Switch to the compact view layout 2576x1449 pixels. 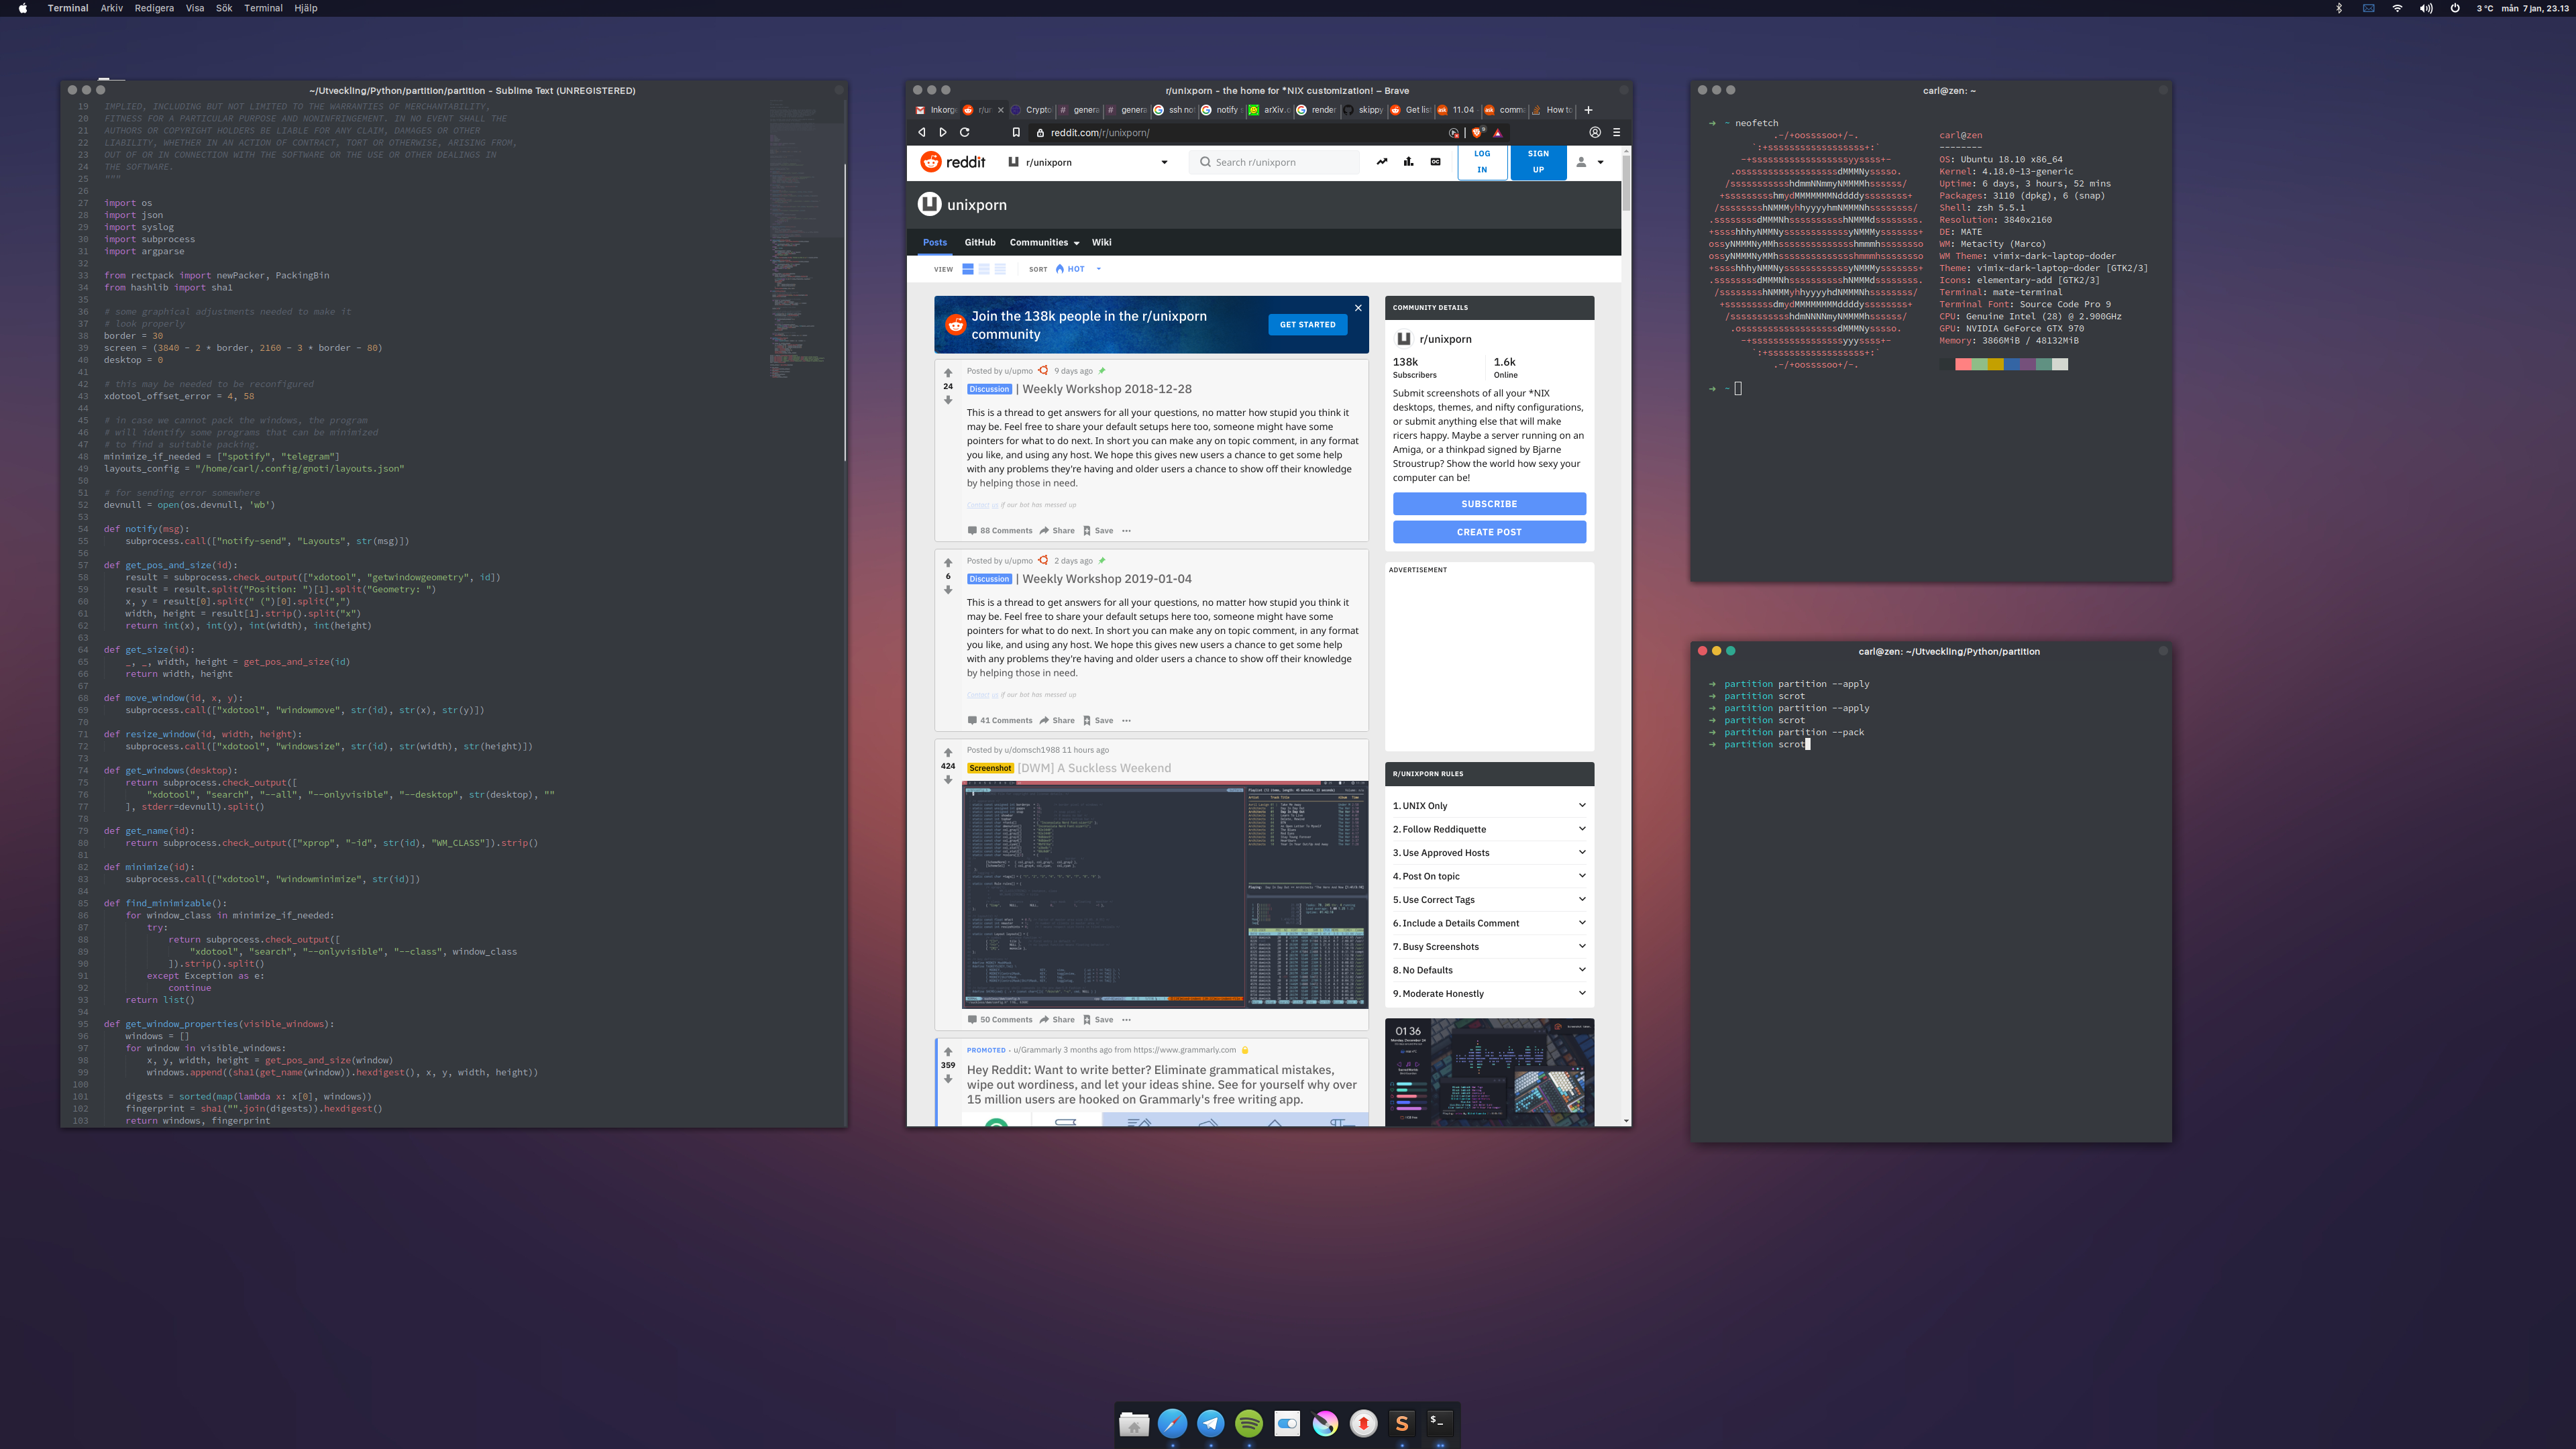[1000, 269]
